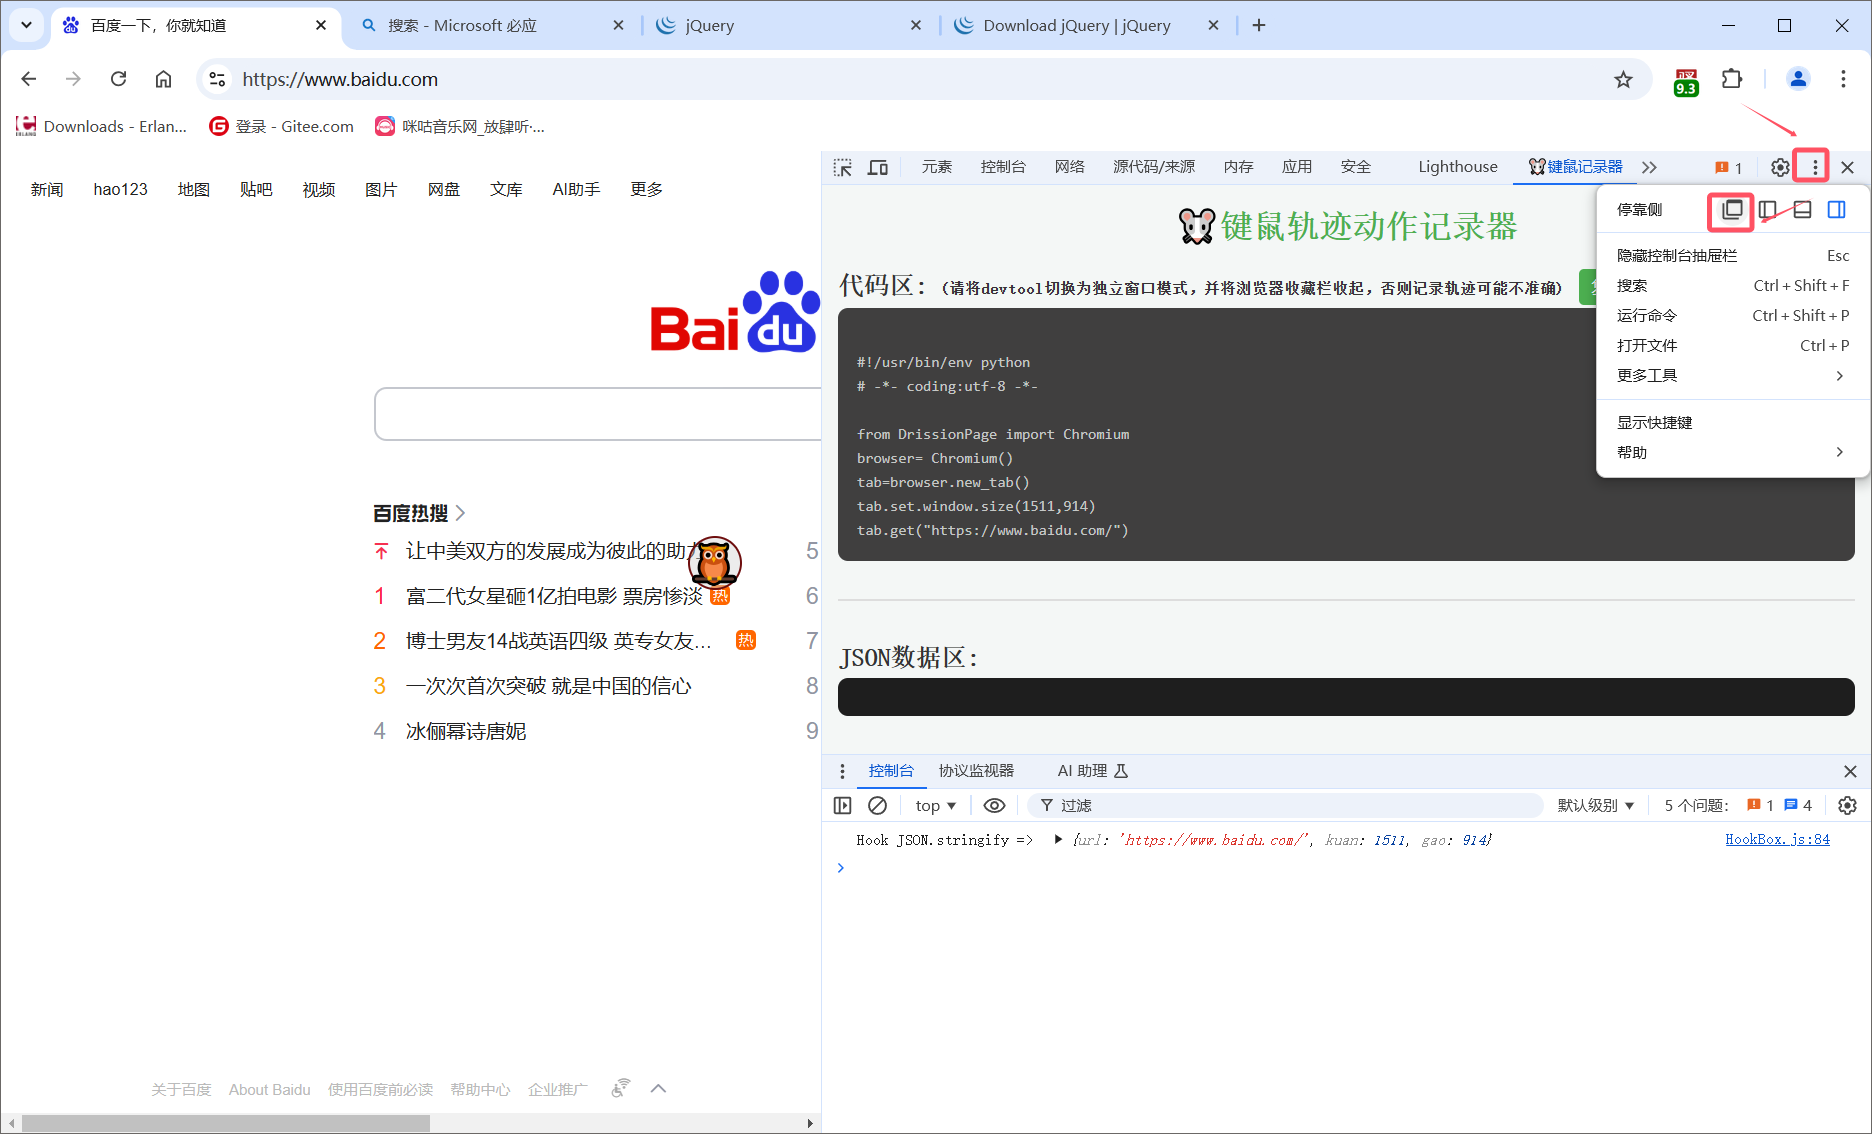Go to browser home page
Screen dimensions: 1872x1134
click(x=163, y=79)
